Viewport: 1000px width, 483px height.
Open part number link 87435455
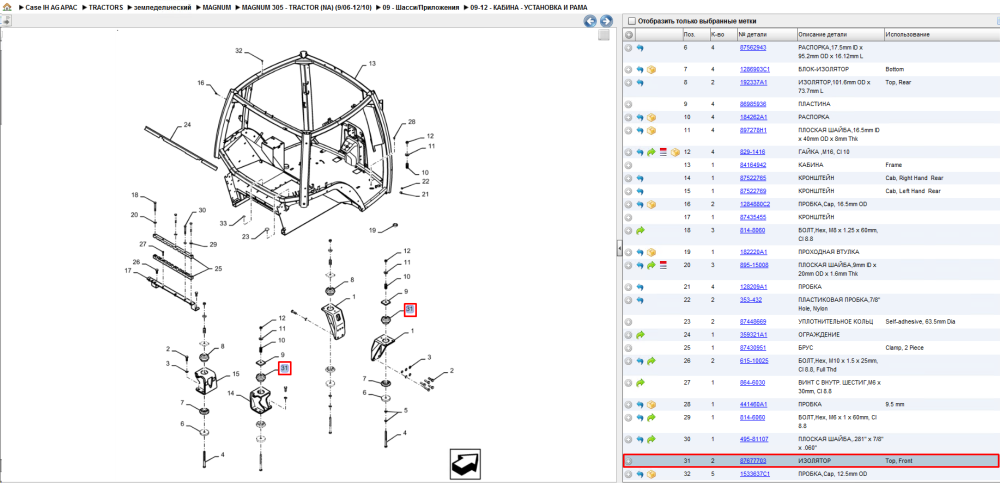click(753, 217)
